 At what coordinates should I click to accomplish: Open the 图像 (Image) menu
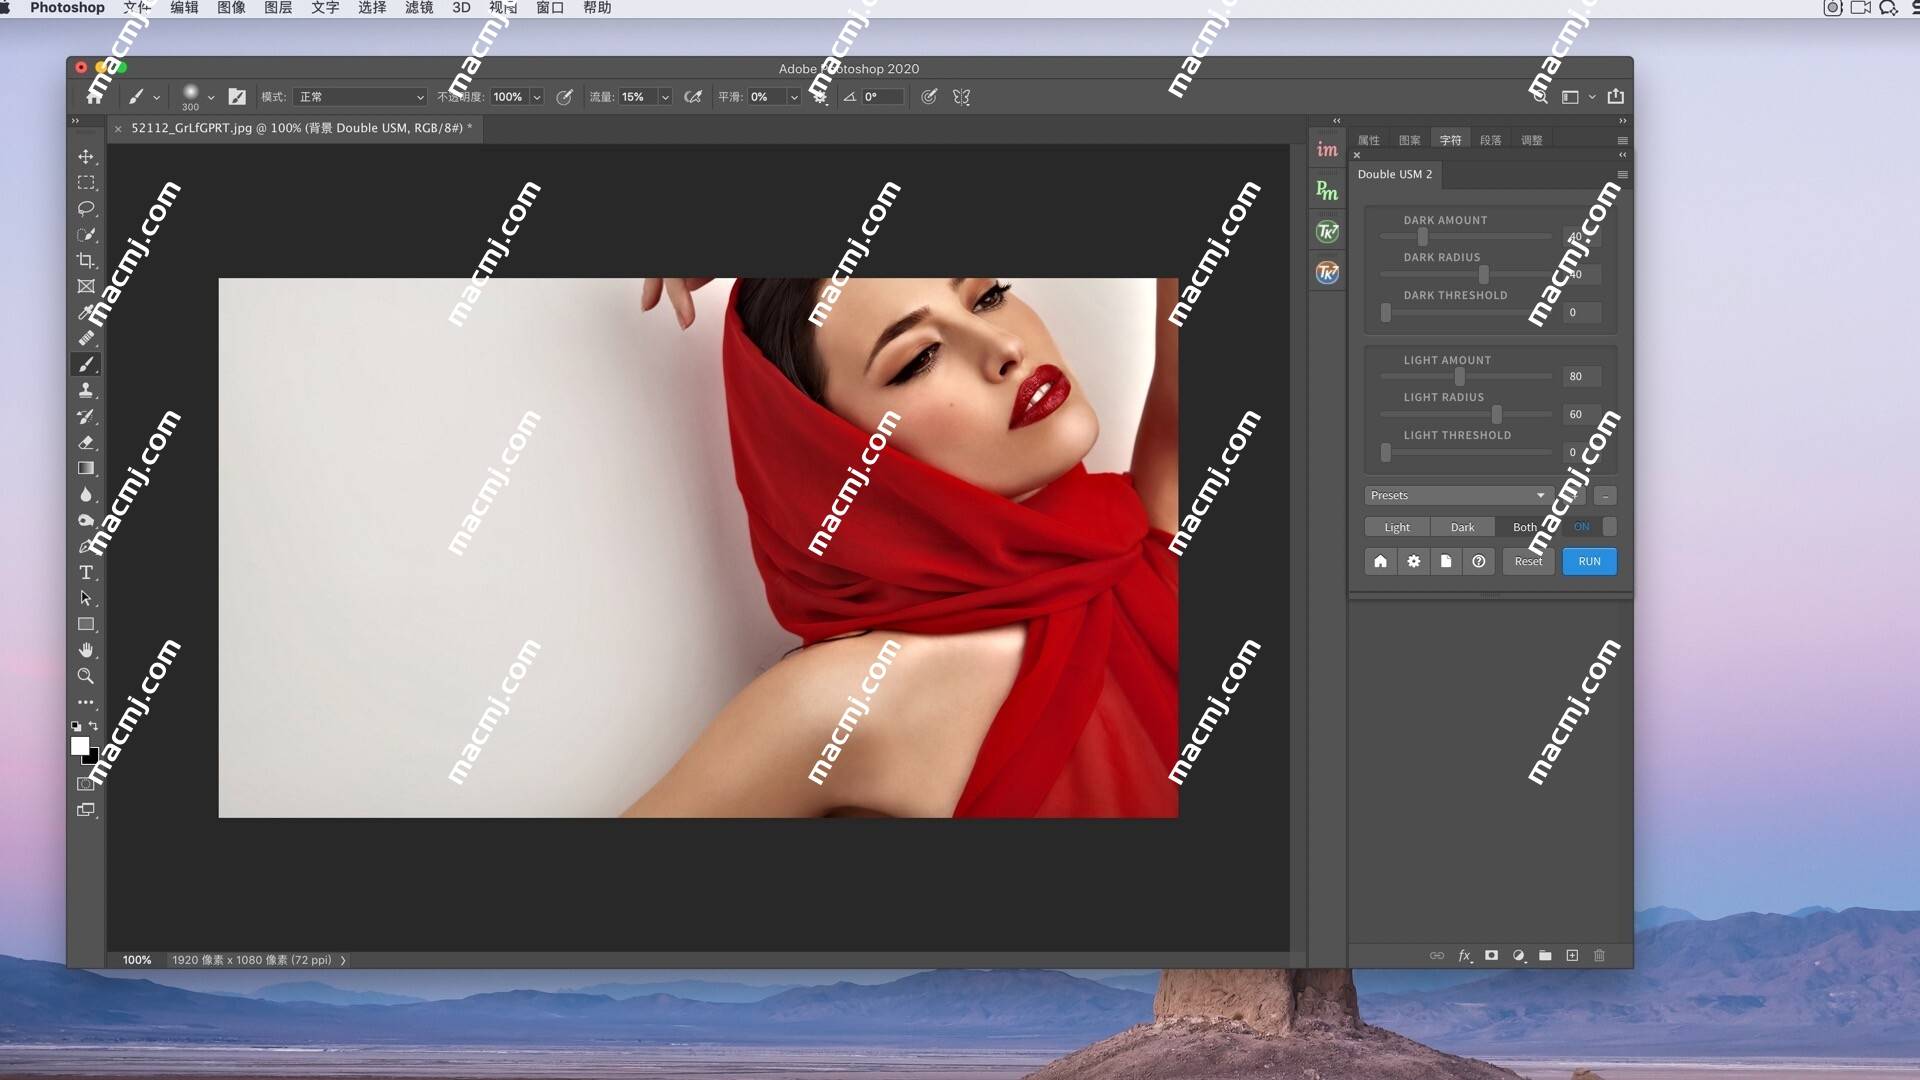[231, 8]
